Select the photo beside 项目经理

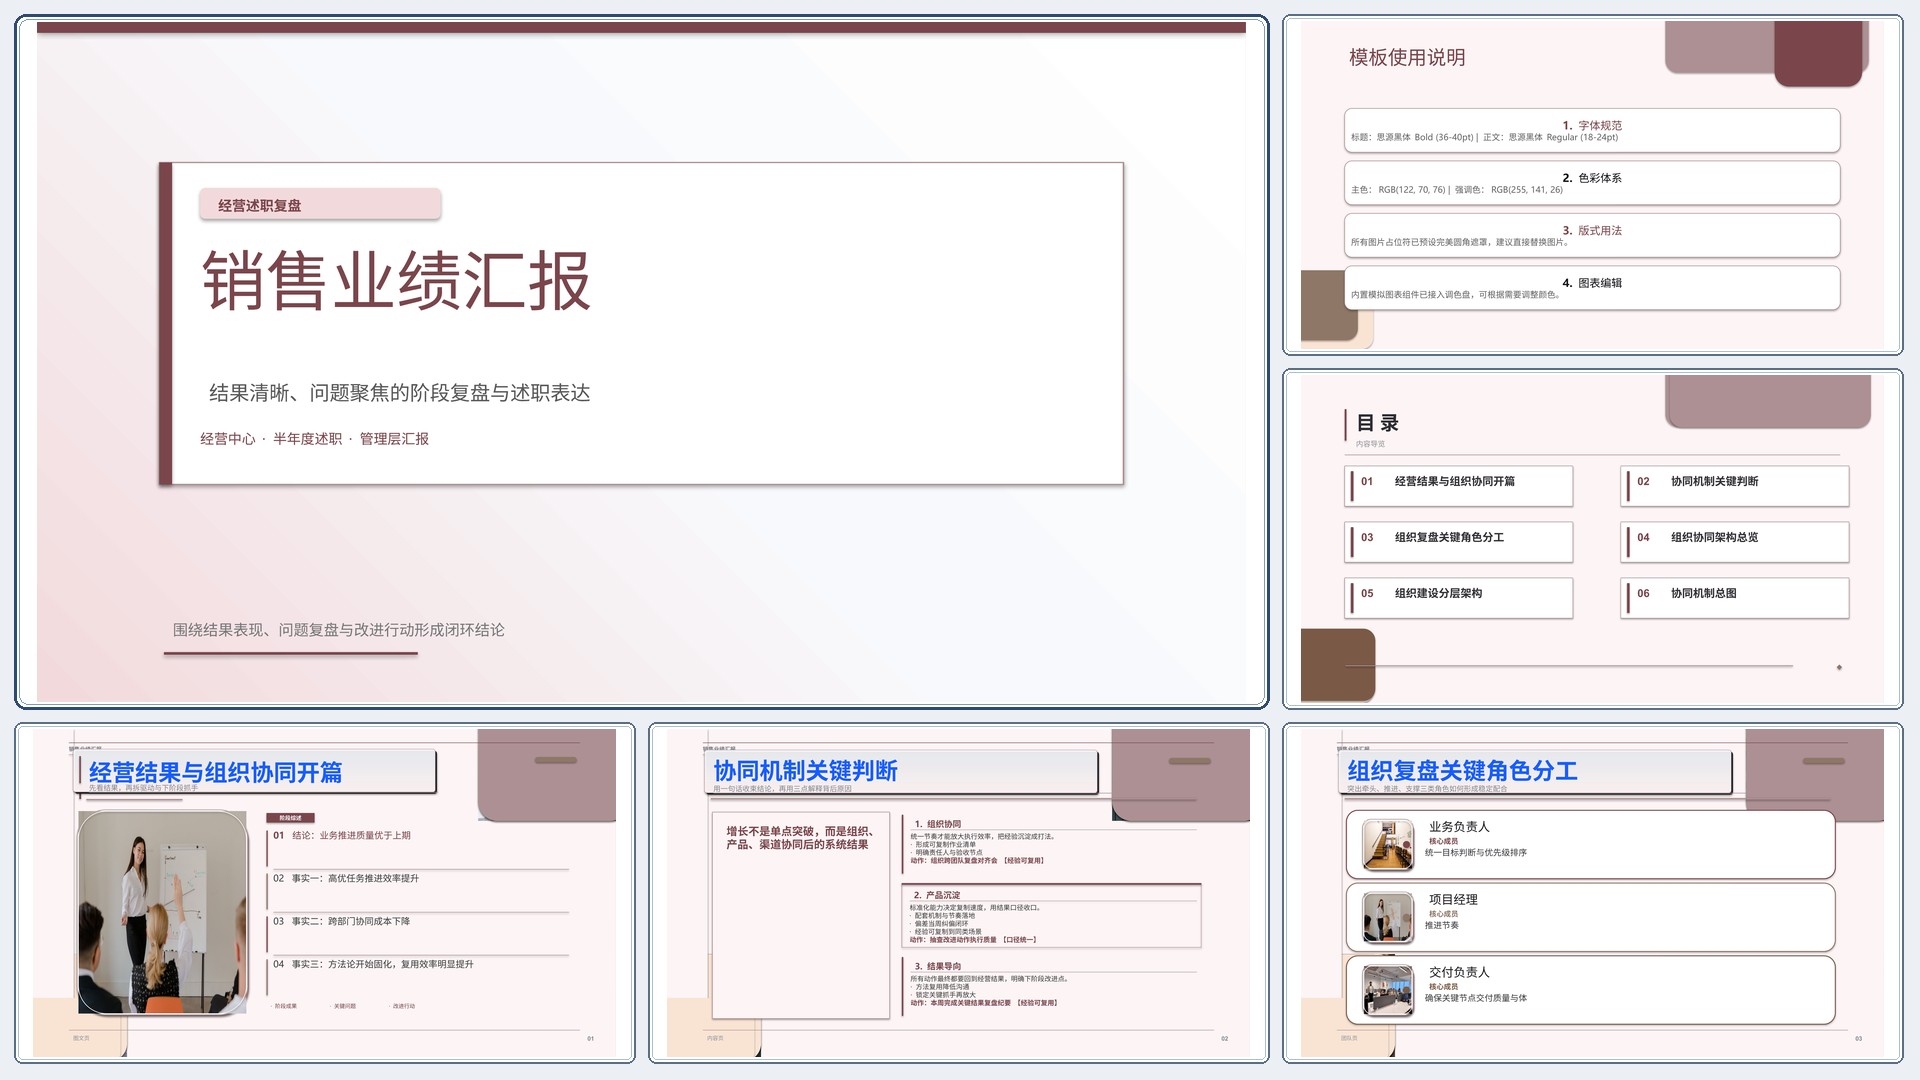(1388, 918)
